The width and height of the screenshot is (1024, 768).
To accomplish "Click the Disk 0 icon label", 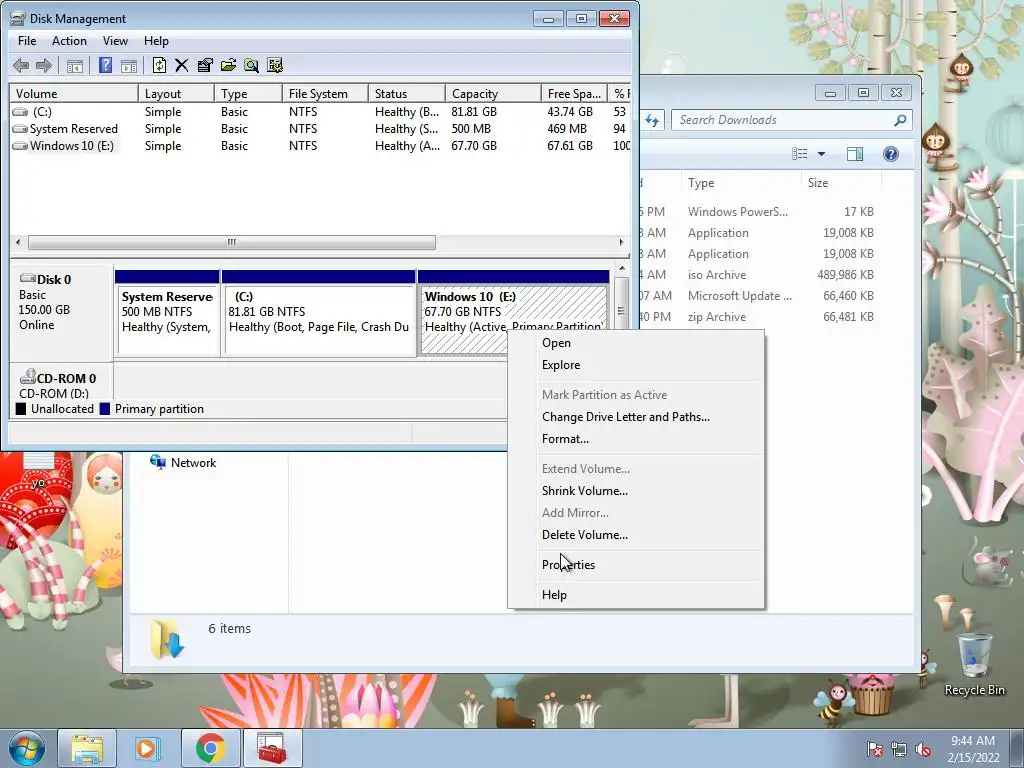I will (46, 280).
